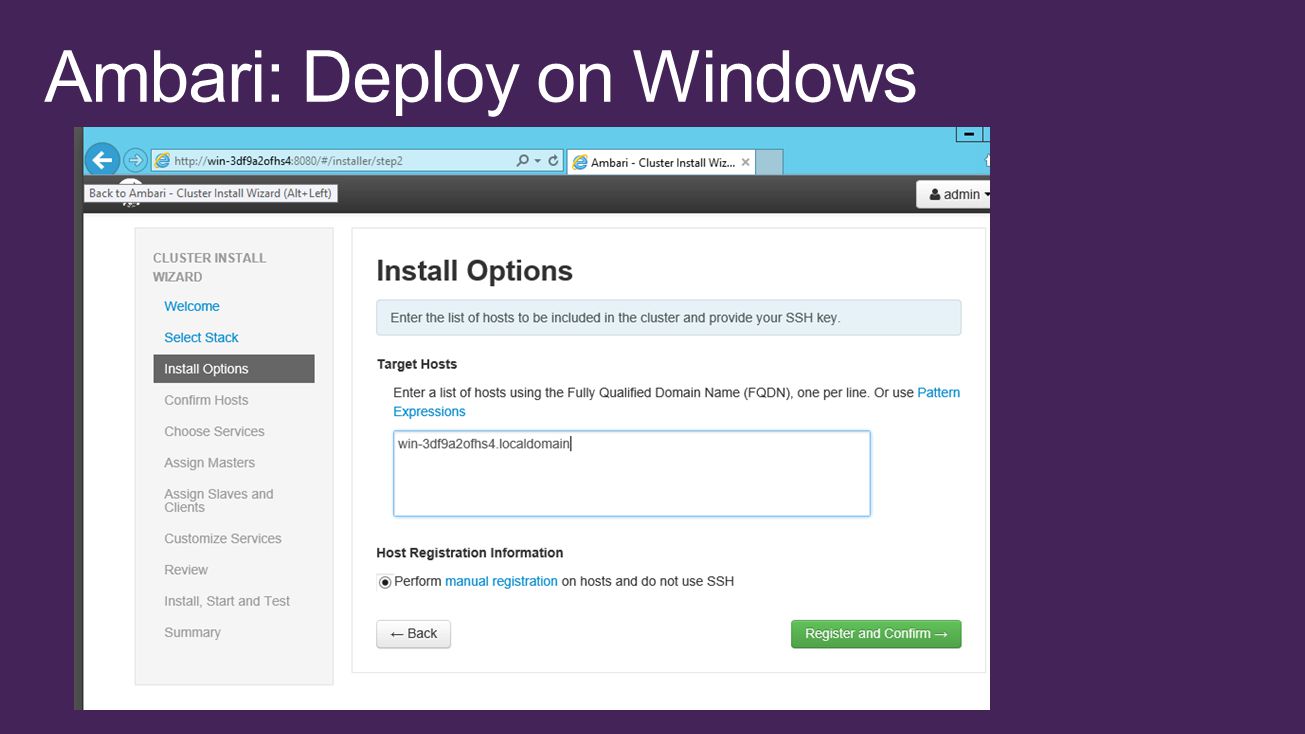Click the Internet Explorer icon in address bar
The height and width of the screenshot is (734, 1305).
[x=162, y=161]
